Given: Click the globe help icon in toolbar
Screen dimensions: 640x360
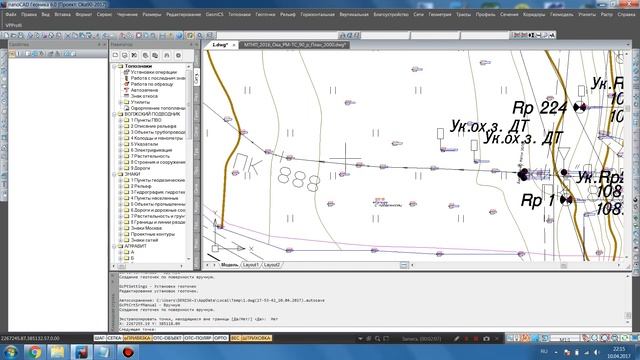Looking at the screenshot, I should pyautogui.click(x=179, y=36).
